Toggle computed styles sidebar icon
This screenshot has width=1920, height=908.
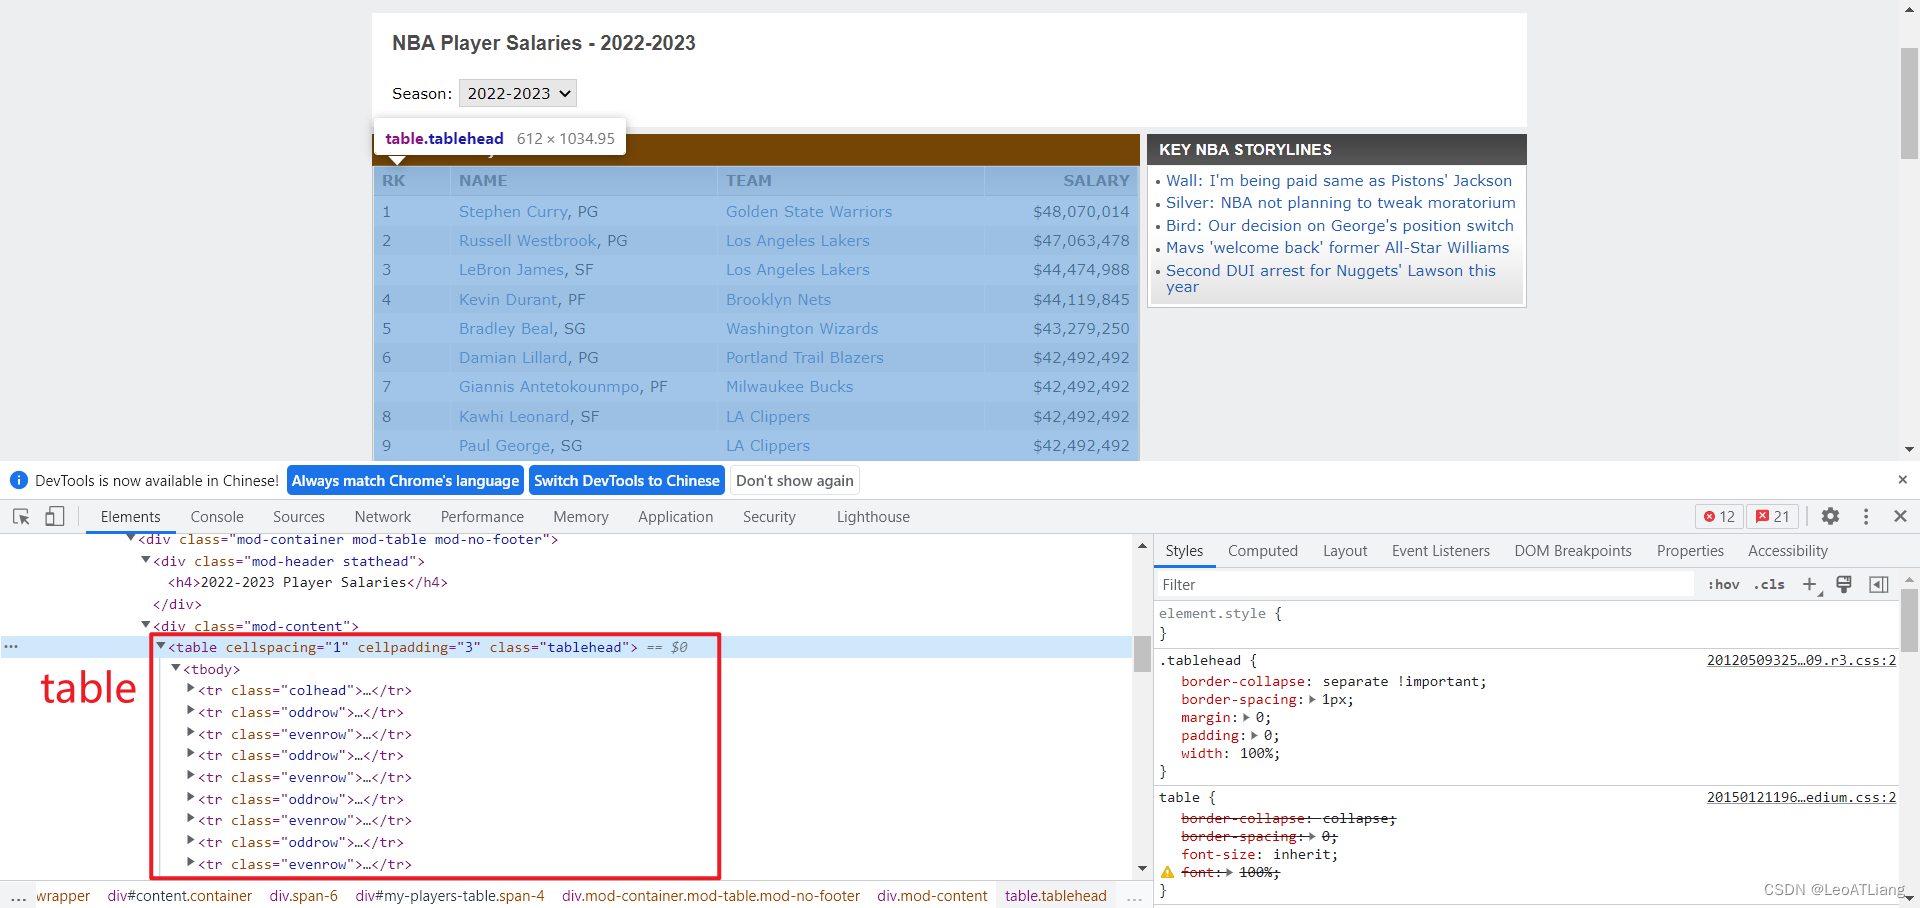coord(1879,584)
